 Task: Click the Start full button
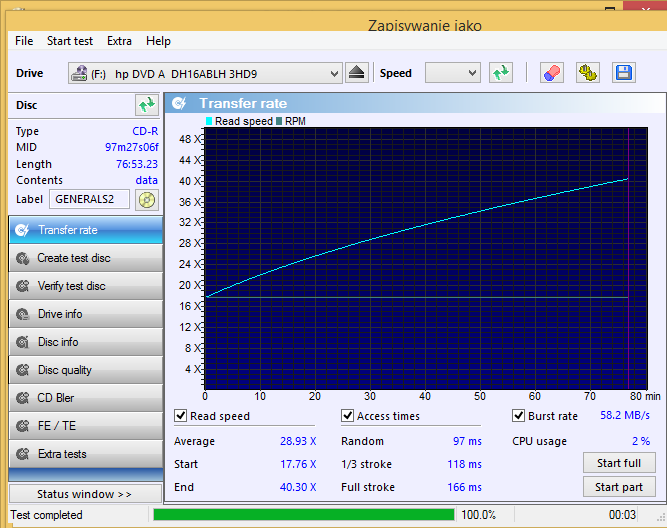(x=619, y=463)
